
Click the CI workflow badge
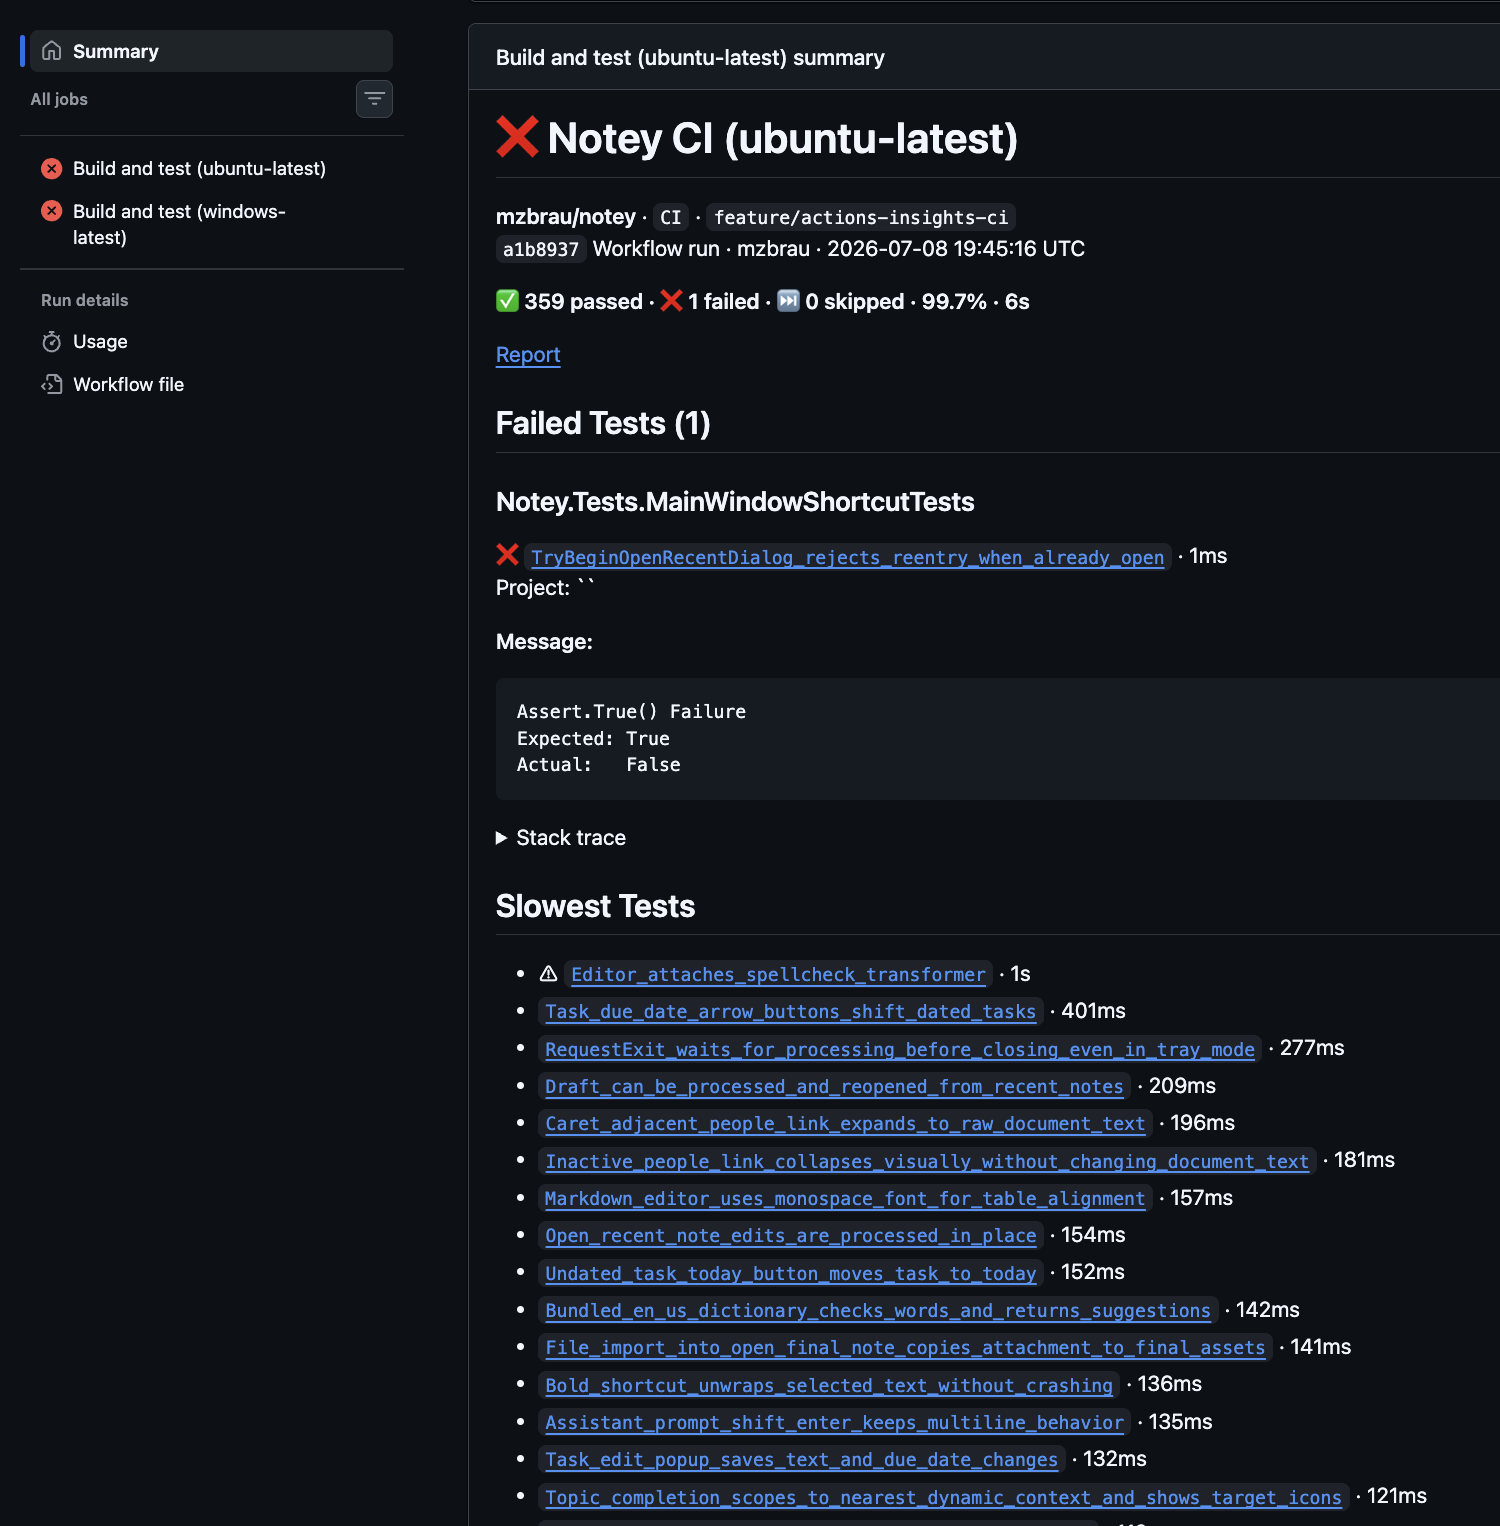coord(671,218)
